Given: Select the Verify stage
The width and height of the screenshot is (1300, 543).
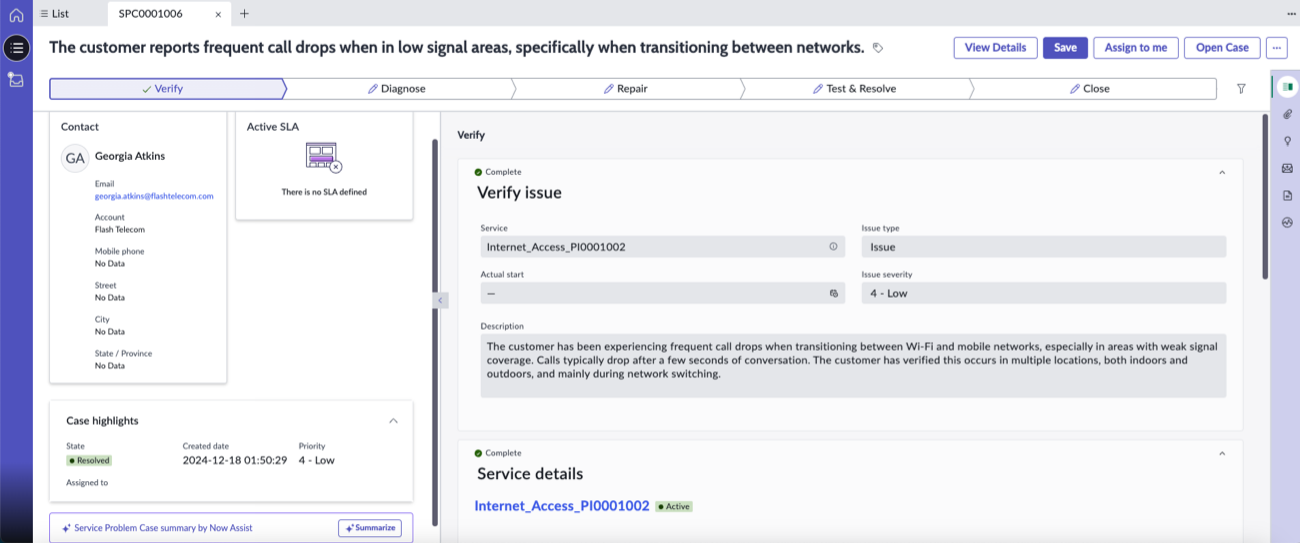Looking at the screenshot, I should pos(167,88).
